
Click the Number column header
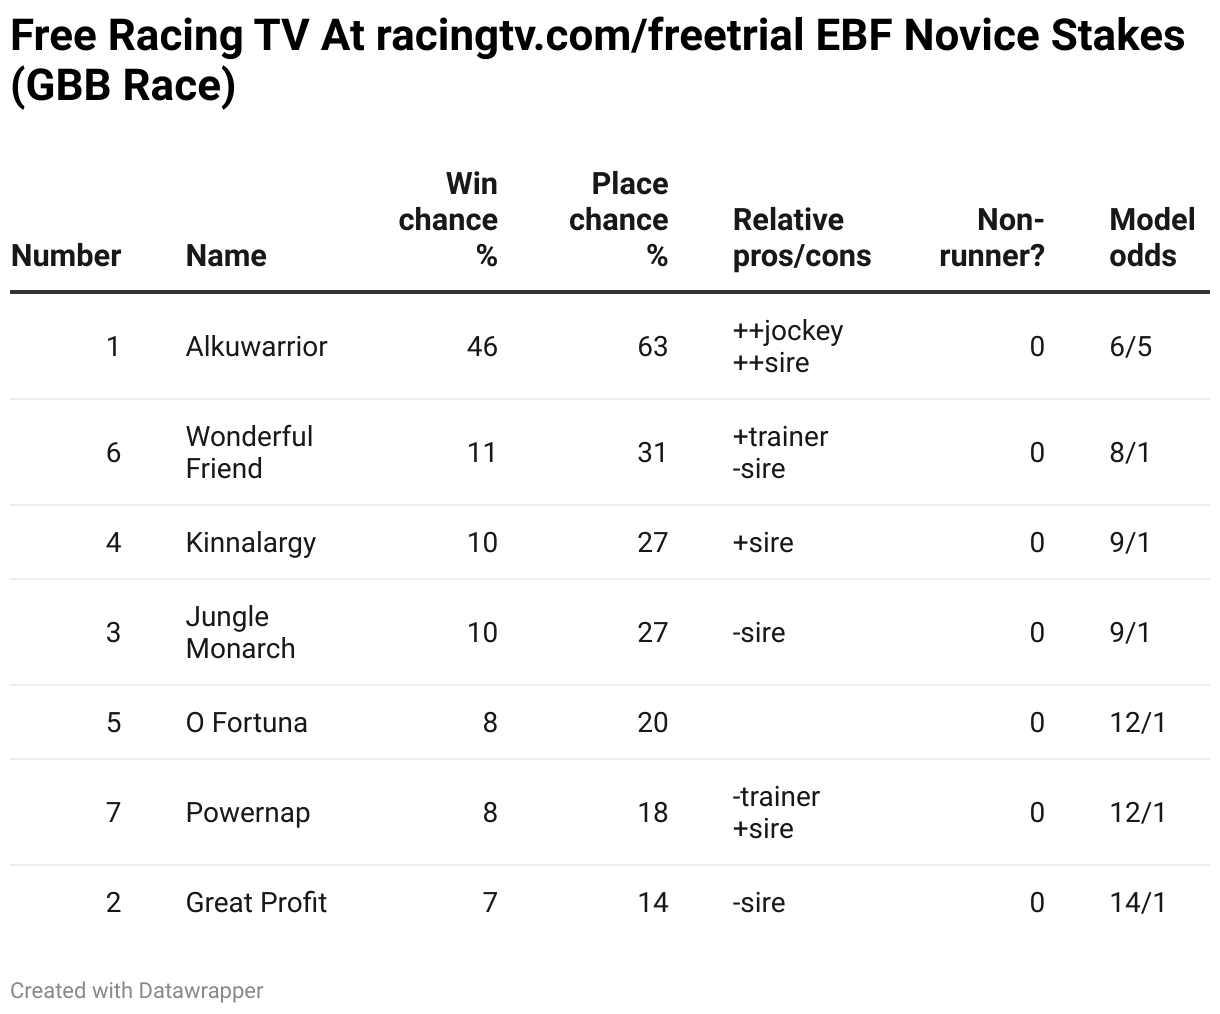tap(66, 255)
